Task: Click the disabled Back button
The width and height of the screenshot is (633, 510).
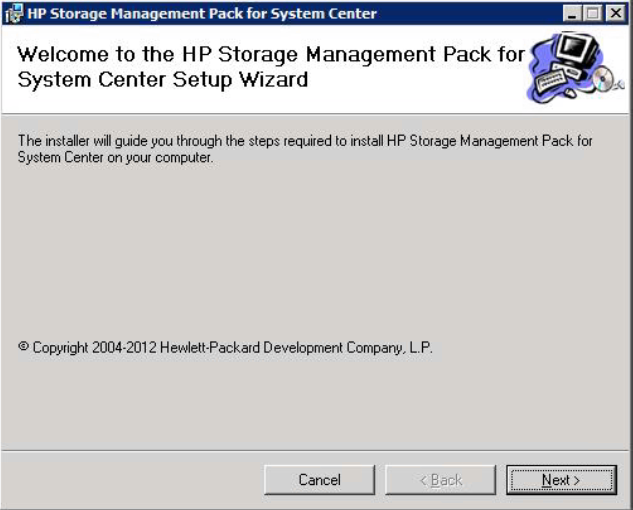Action: [x=440, y=480]
